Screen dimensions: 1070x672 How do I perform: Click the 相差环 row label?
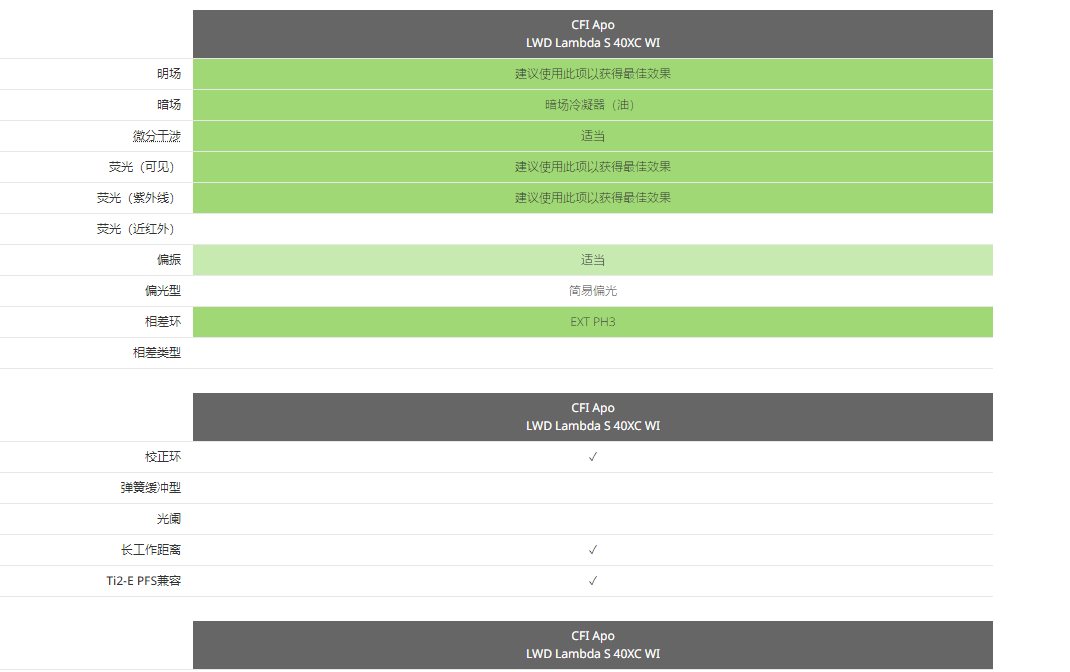tap(163, 322)
